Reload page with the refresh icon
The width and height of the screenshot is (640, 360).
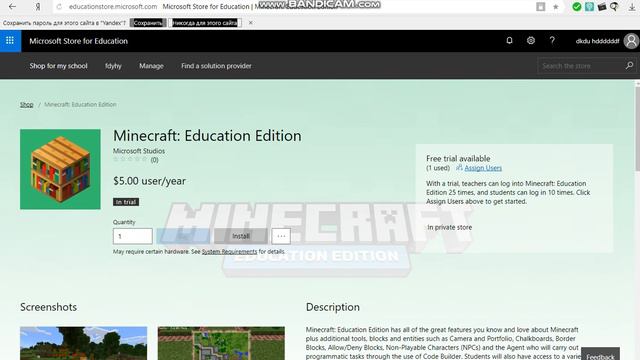pyautogui.click(x=59, y=7)
